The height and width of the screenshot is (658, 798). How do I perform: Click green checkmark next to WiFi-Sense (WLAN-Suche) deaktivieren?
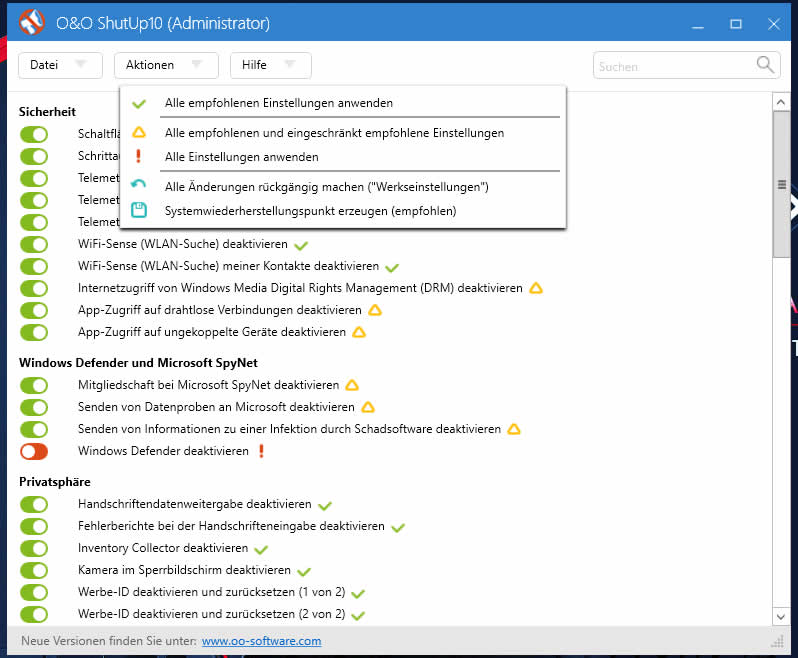click(x=301, y=246)
